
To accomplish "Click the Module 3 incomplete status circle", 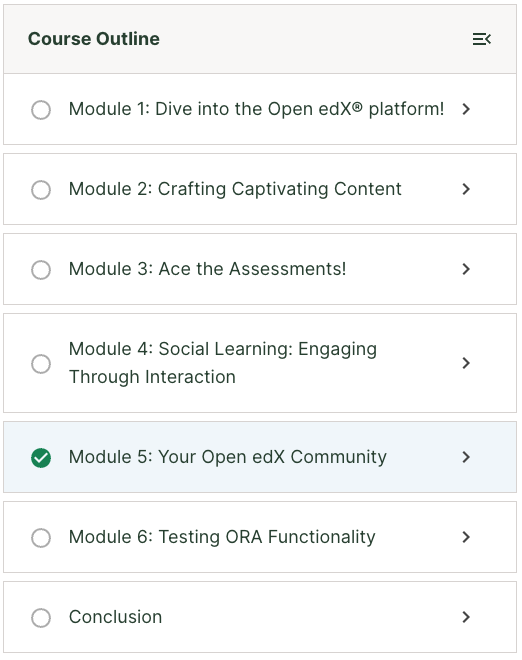I will coord(41,270).
